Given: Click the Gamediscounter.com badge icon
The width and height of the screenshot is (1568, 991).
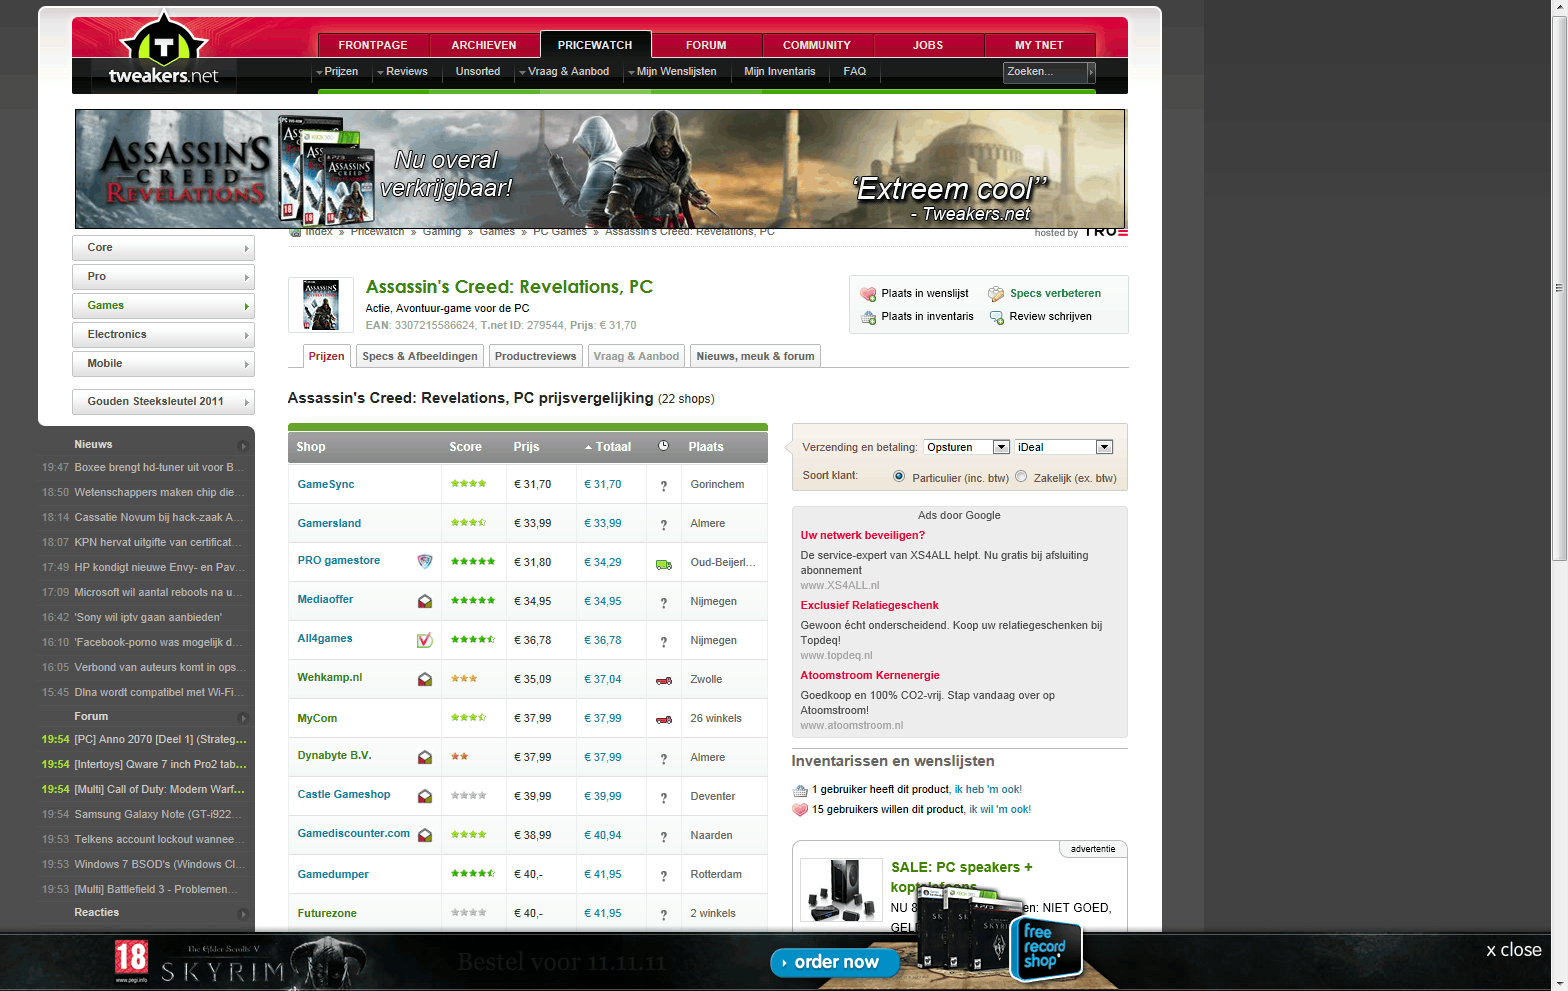Looking at the screenshot, I should click(425, 835).
